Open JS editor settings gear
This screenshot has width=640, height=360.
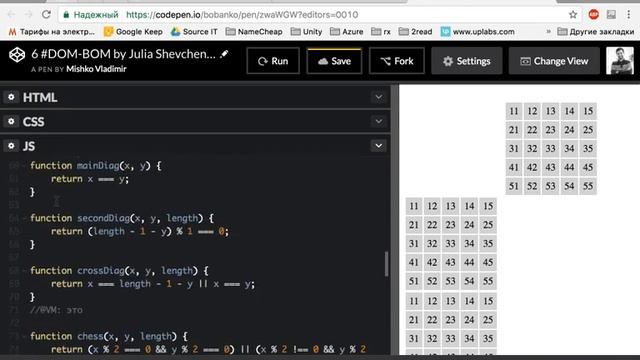pyautogui.click(x=11, y=146)
